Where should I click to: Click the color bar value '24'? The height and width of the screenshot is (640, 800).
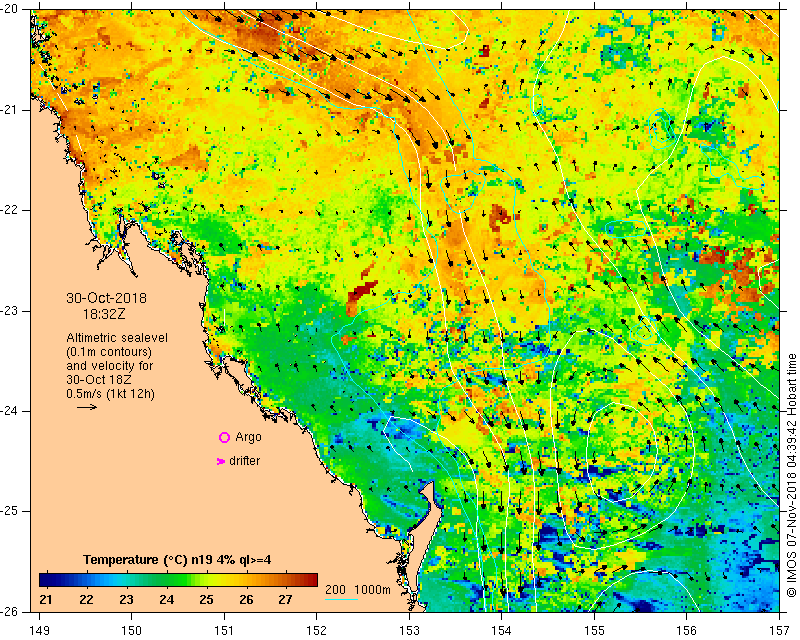[x=166, y=599]
